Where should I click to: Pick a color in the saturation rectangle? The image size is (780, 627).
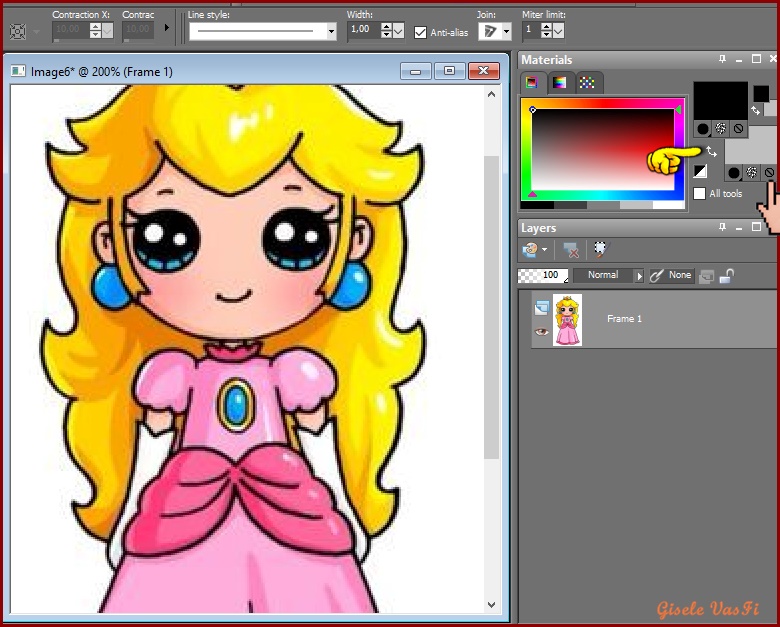tap(603, 149)
